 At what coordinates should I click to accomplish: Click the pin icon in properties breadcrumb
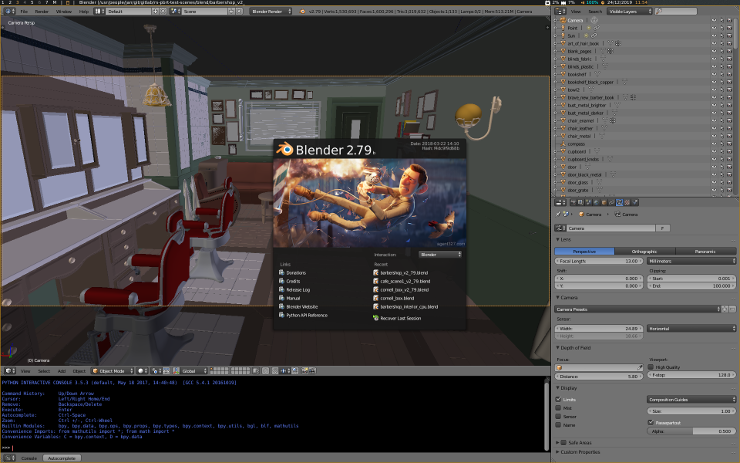click(558, 214)
